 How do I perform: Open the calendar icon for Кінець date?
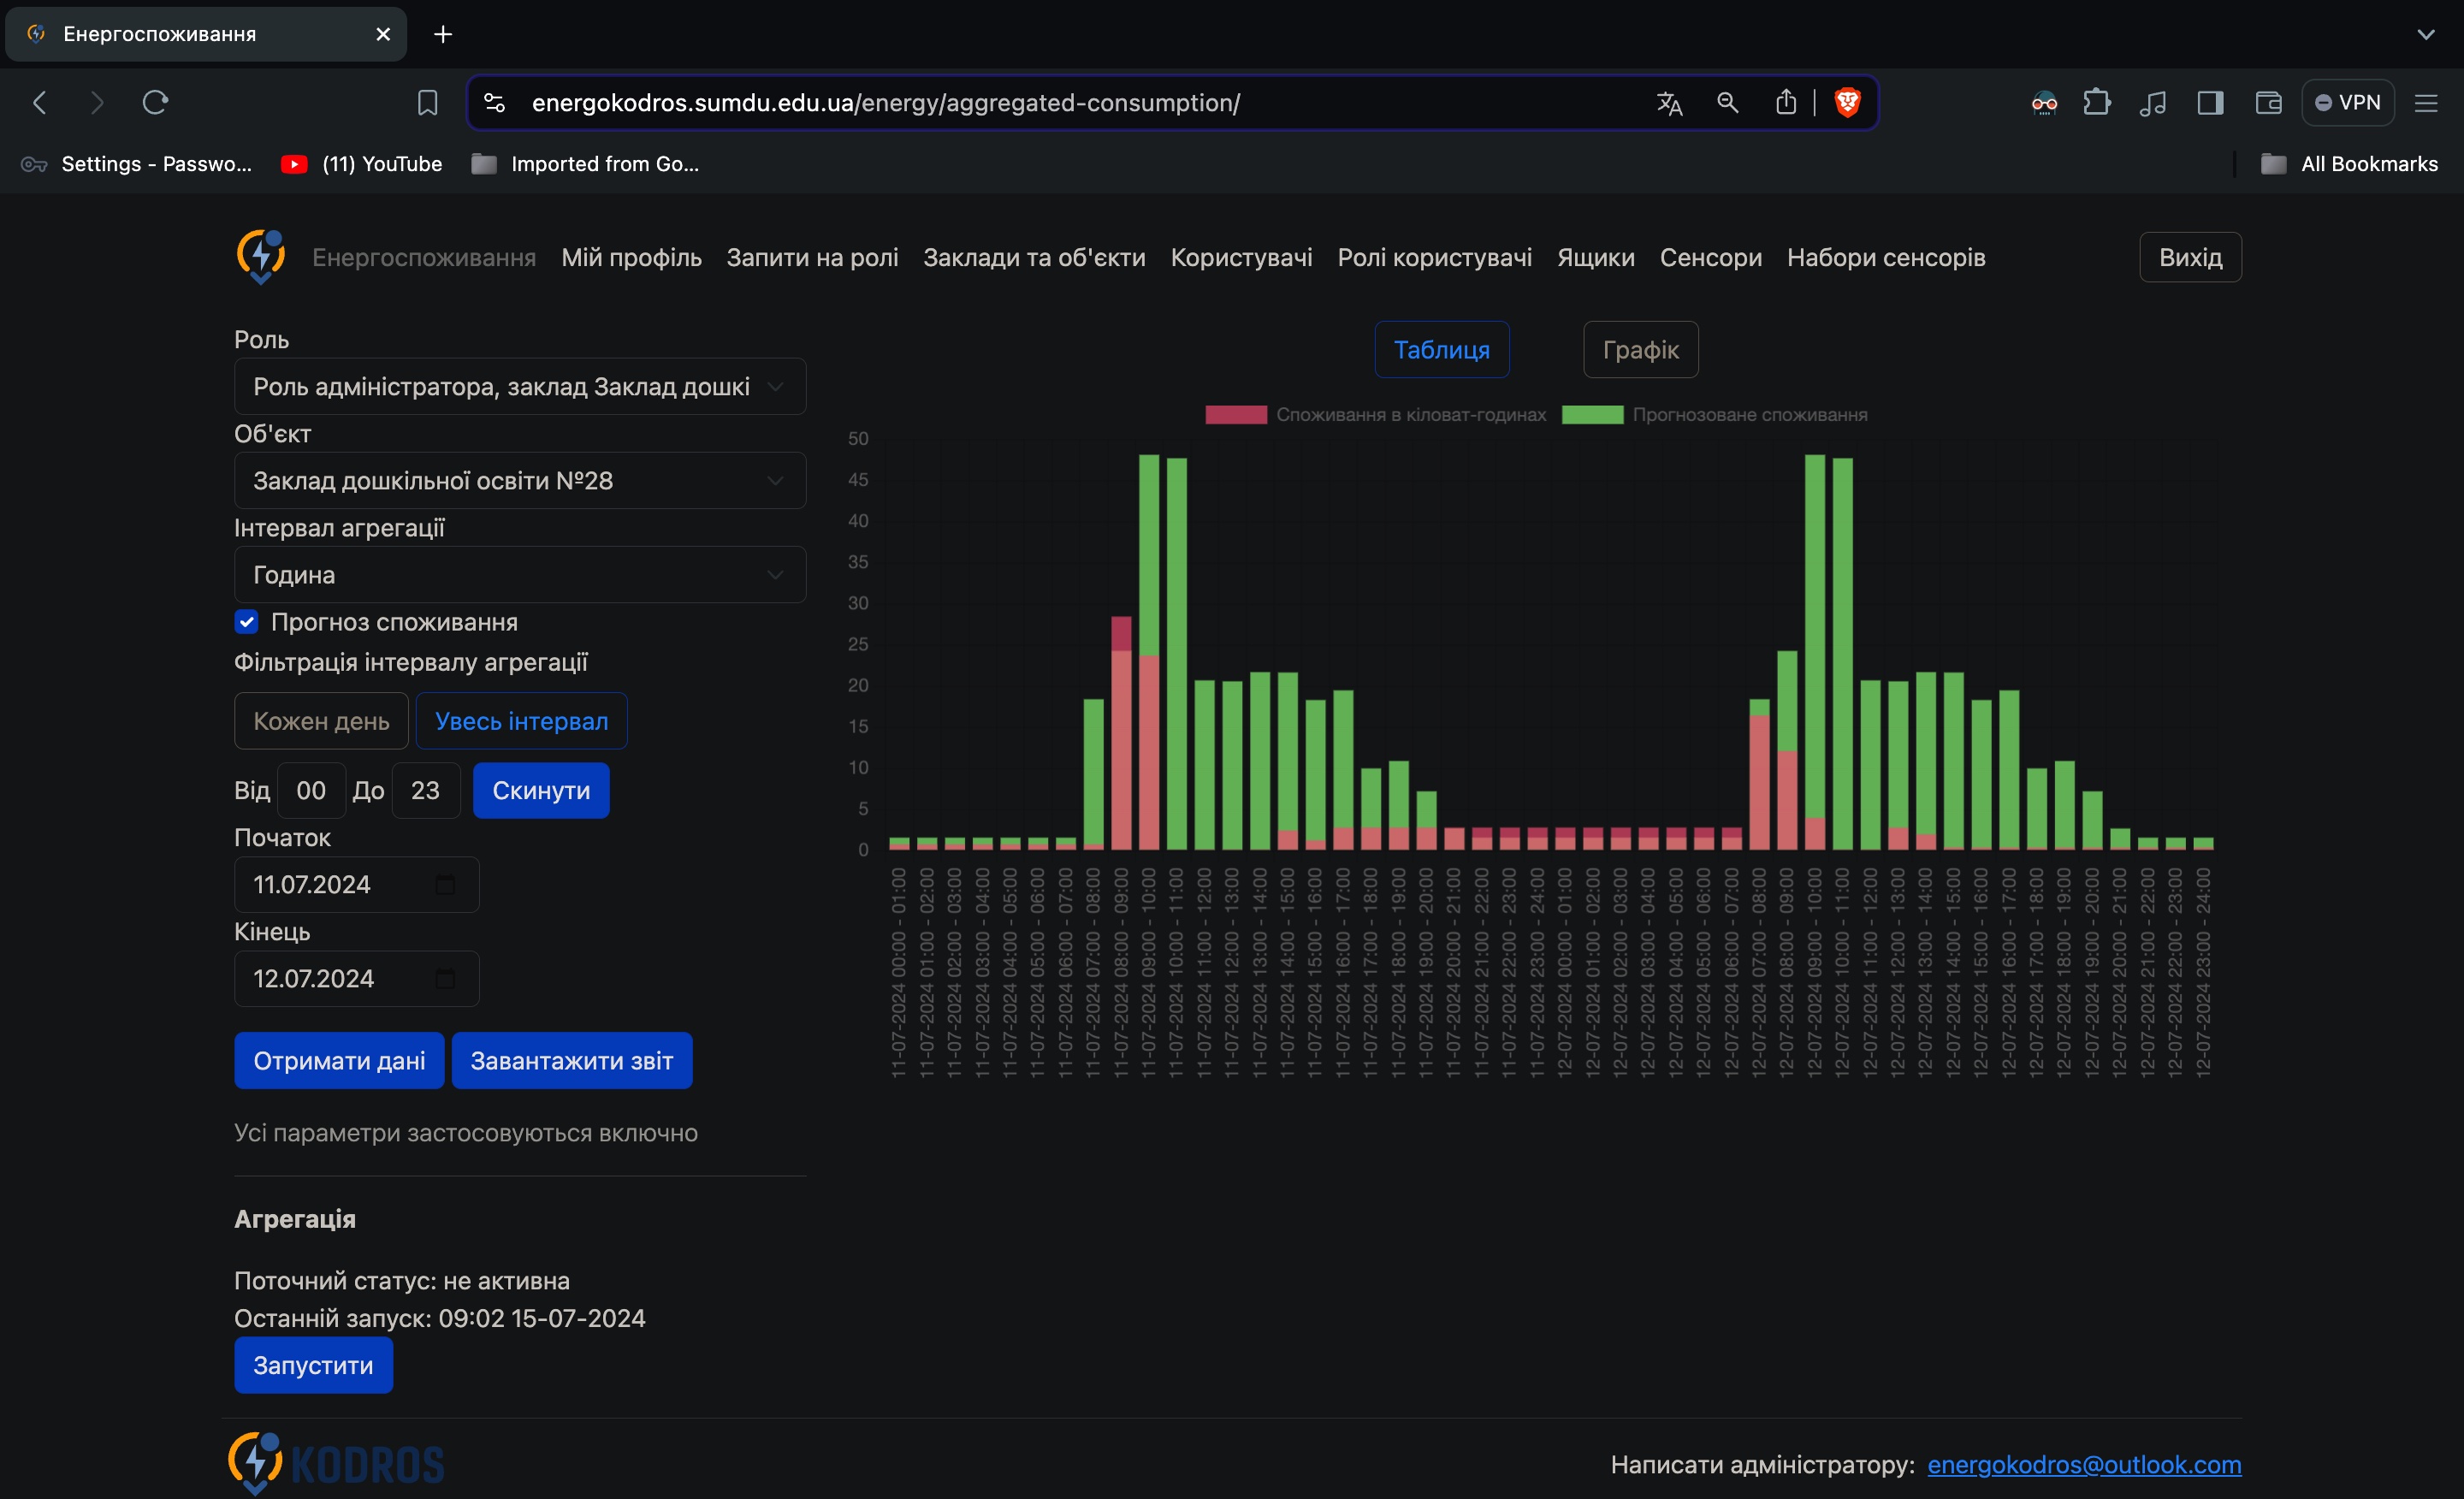[x=444, y=978]
